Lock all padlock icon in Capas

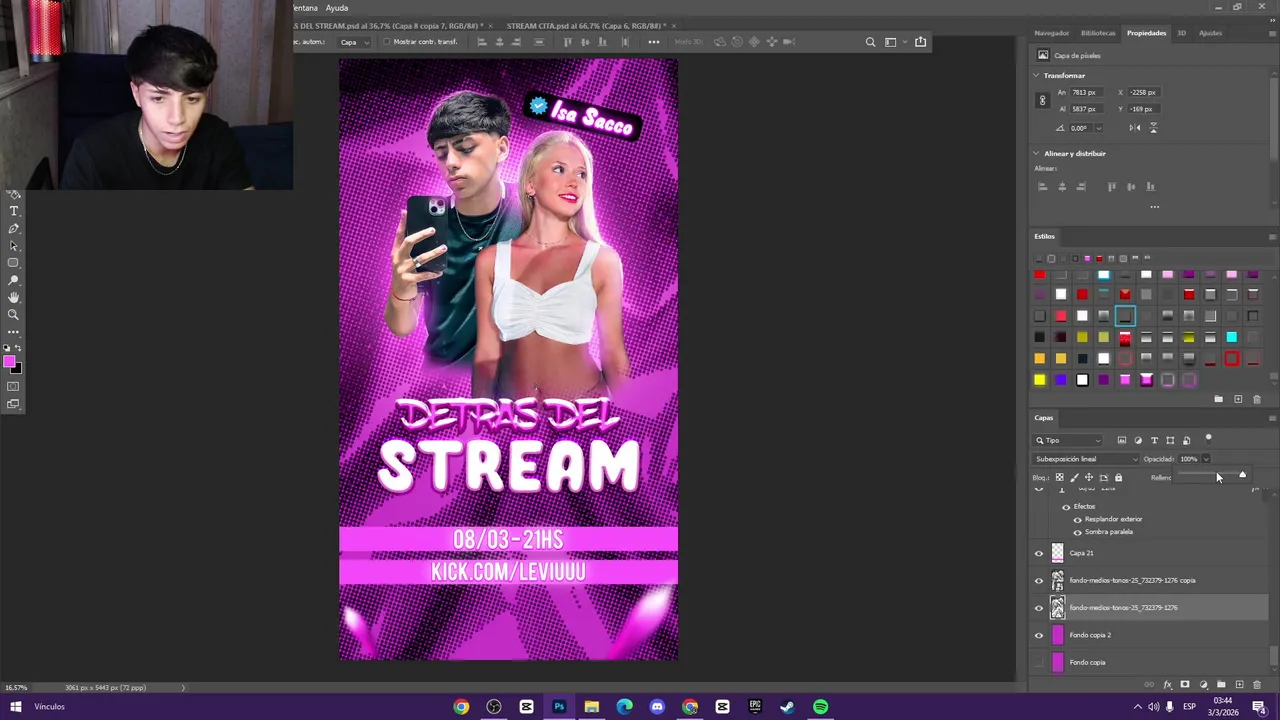[x=1118, y=477]
